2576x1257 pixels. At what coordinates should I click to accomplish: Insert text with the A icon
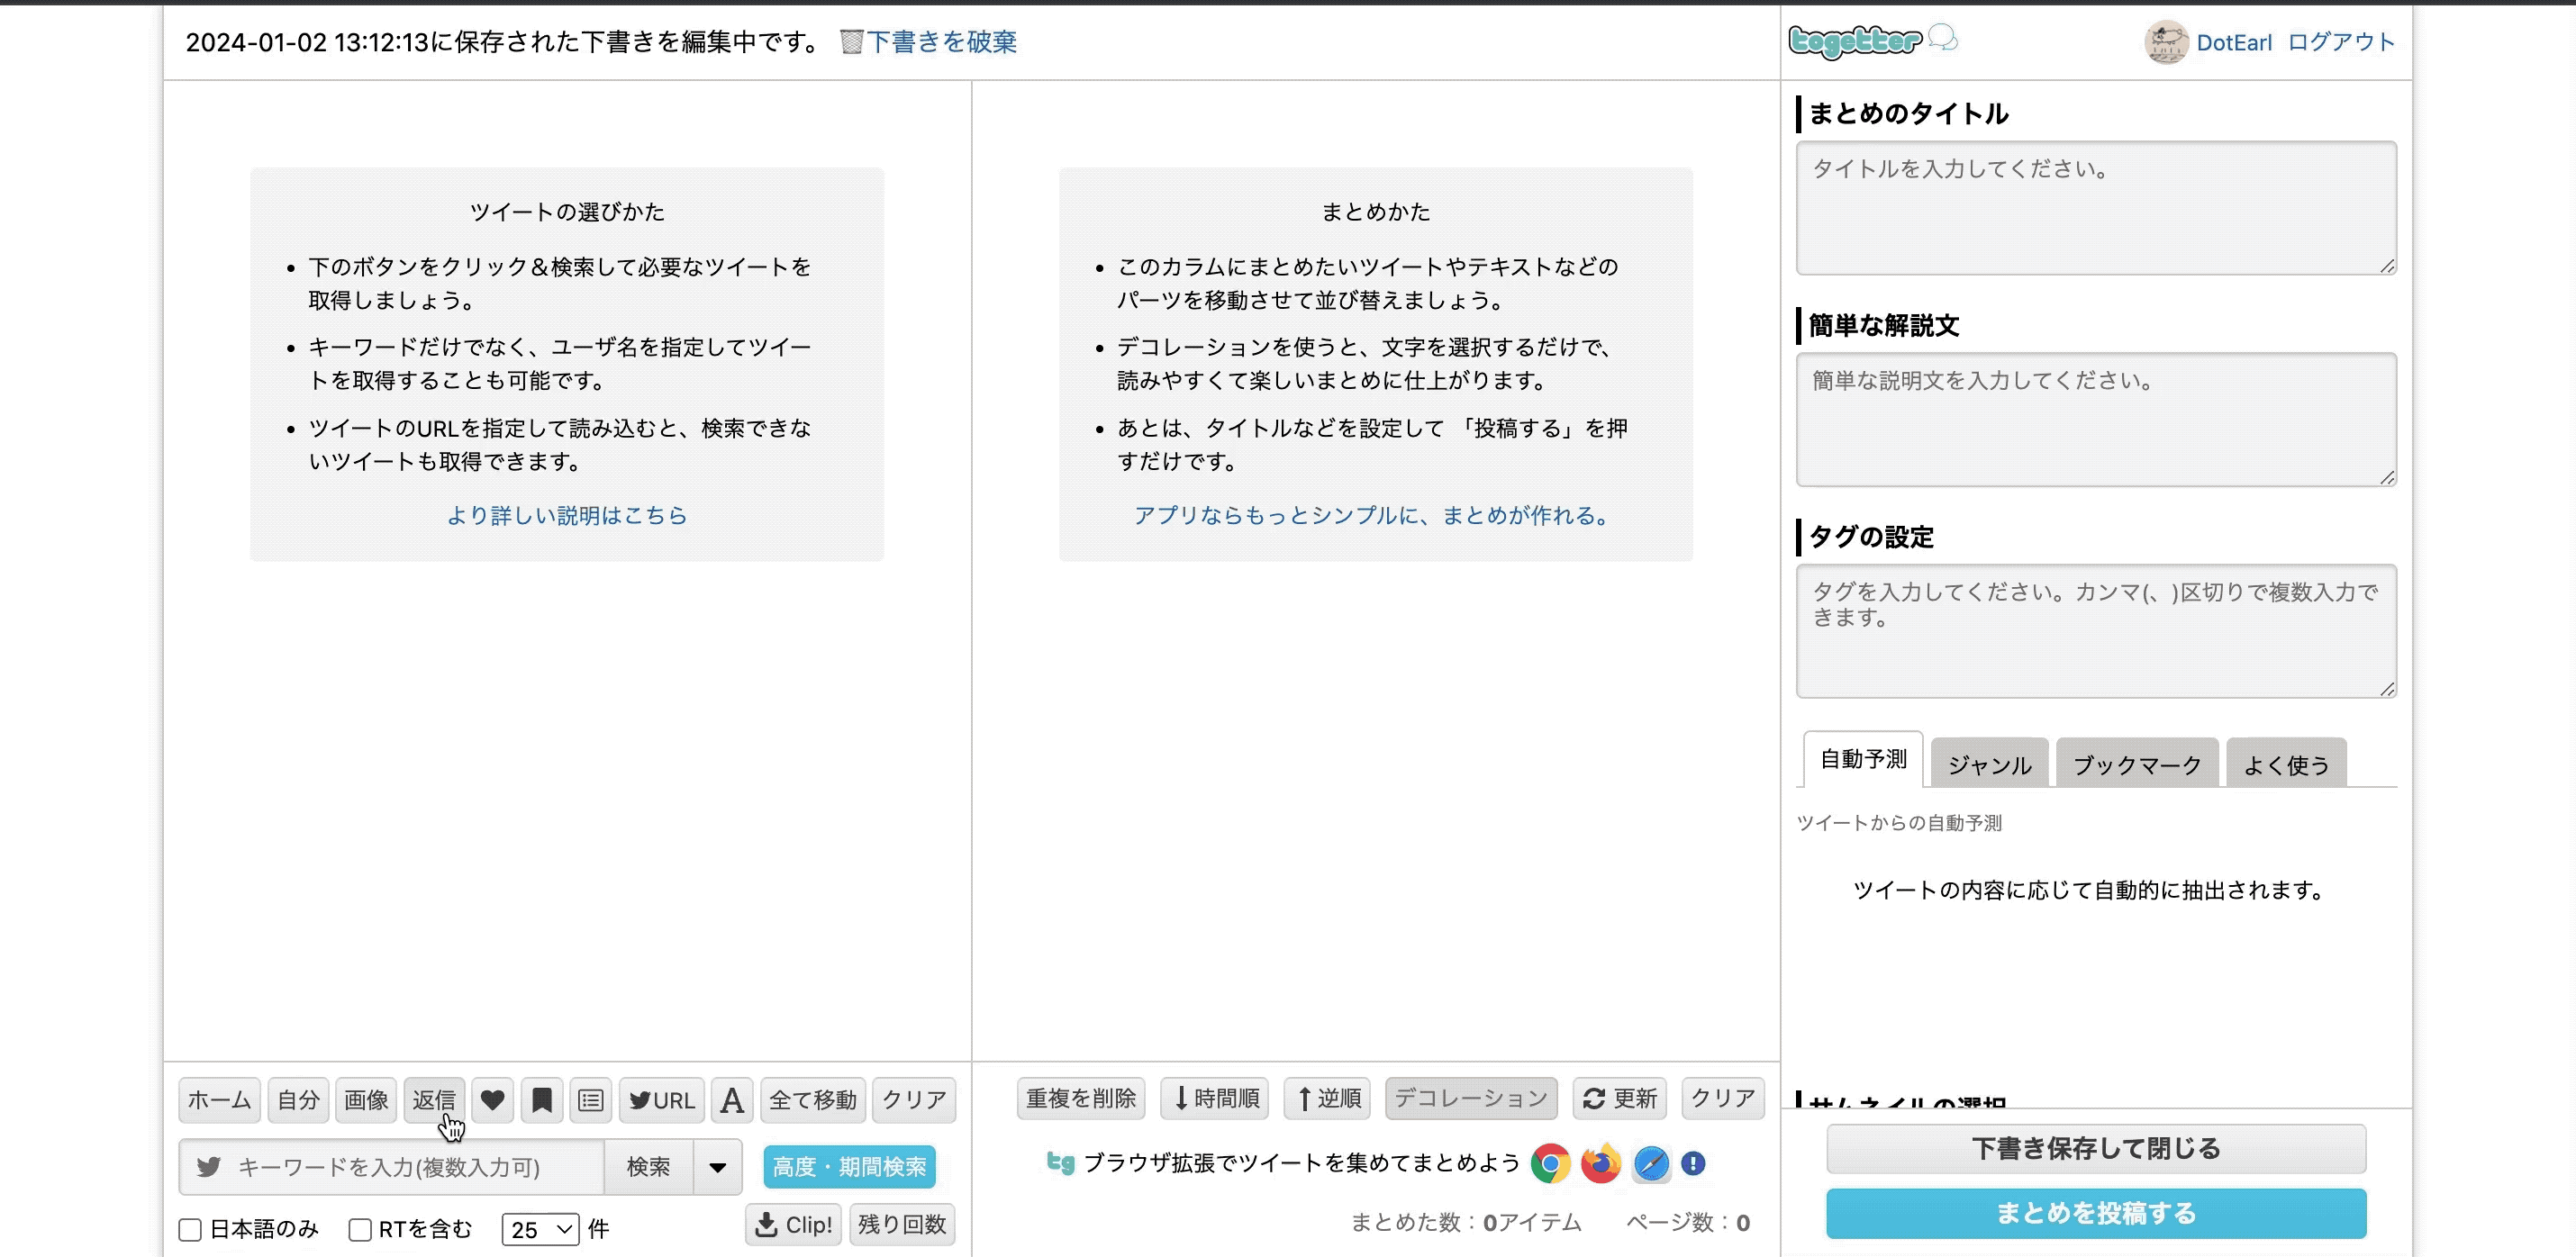tap(732, 1100)
